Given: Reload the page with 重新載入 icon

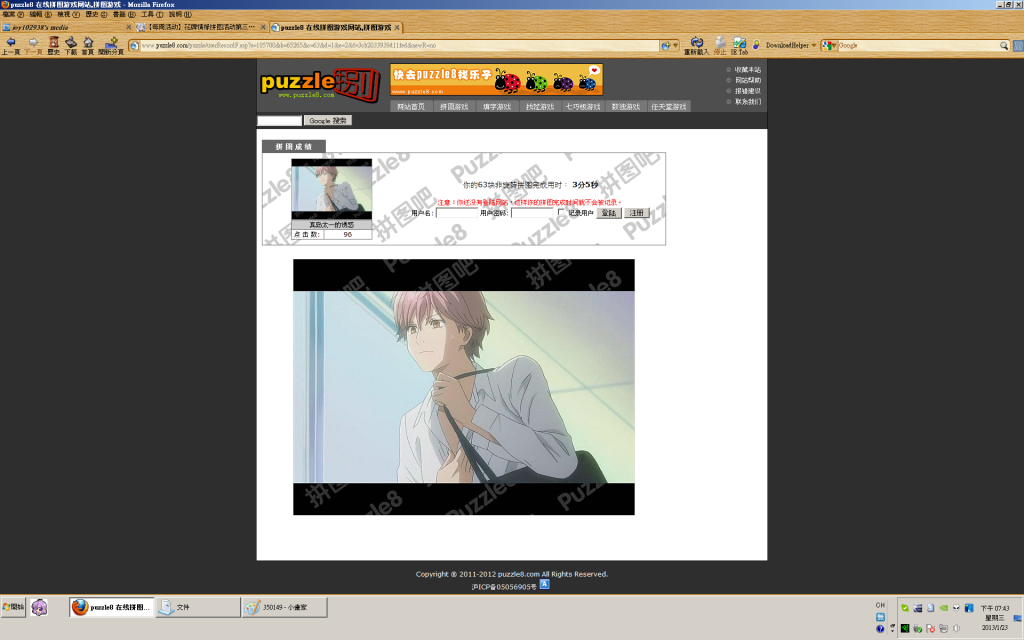Looking at the screenshot, I should tap(696, 44).
